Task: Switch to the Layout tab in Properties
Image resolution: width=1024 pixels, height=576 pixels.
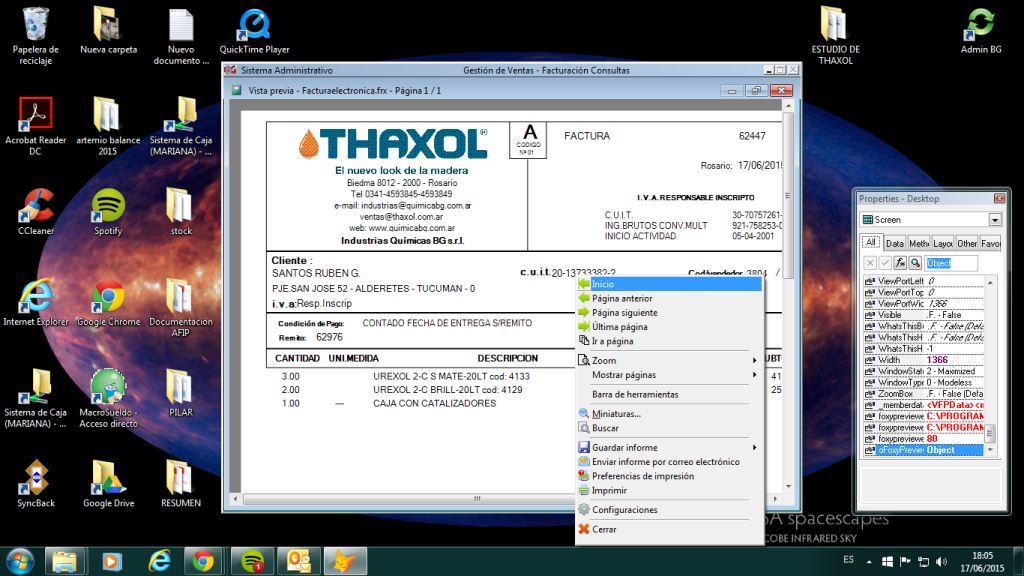Action: point(943,243)
